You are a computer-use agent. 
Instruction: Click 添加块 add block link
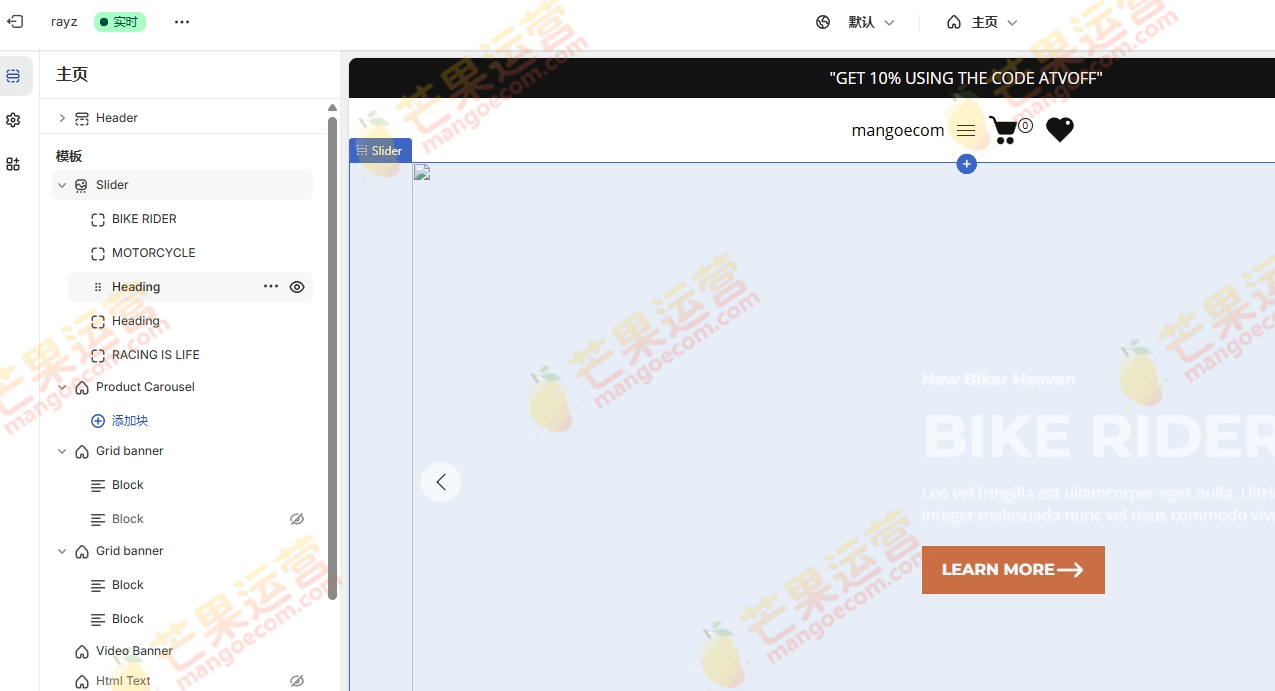[x=130, y=421]
